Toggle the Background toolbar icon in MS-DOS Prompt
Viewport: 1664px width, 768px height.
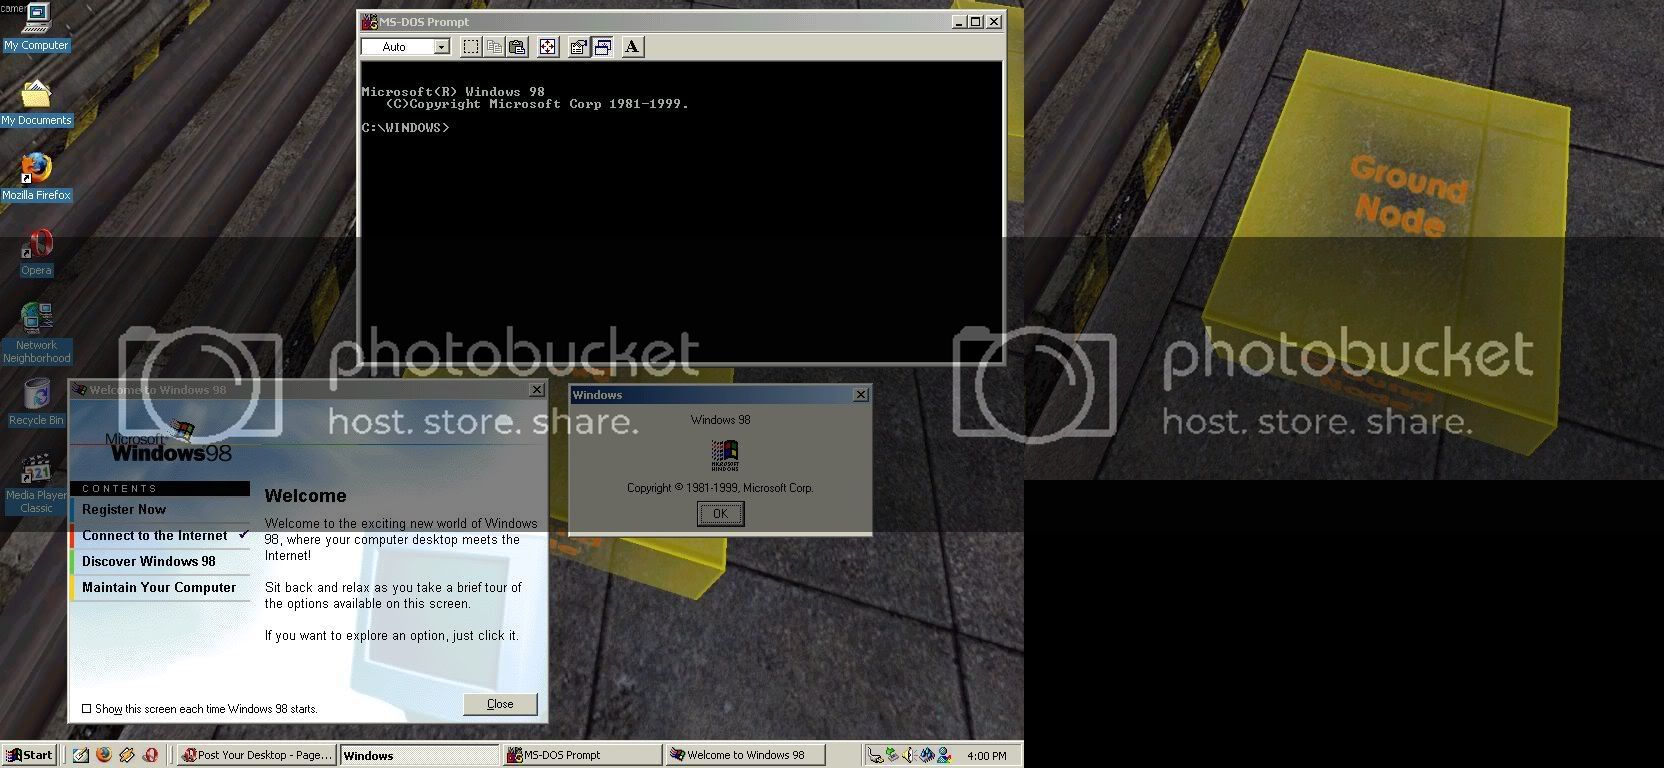click(602, 47)
